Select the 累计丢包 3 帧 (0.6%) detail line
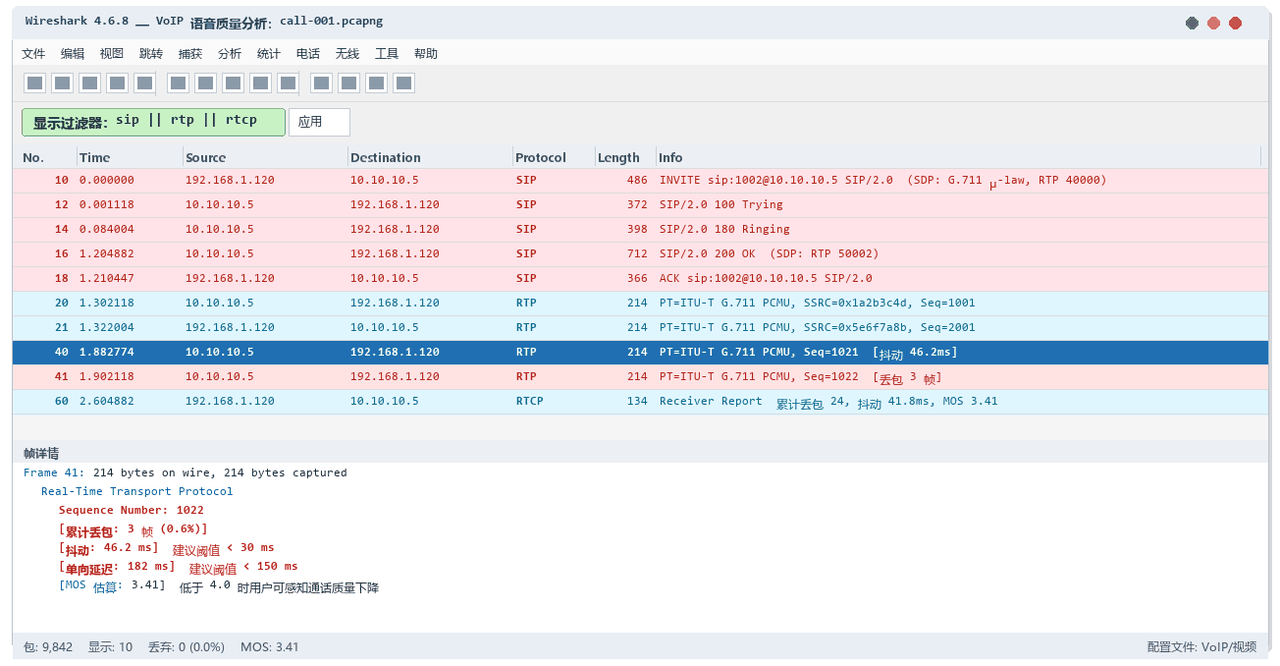1280x666 pixels. pos(133,529)
